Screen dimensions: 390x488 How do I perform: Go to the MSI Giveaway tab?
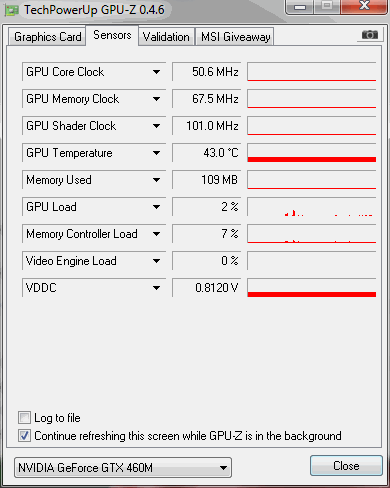point(235,37)
